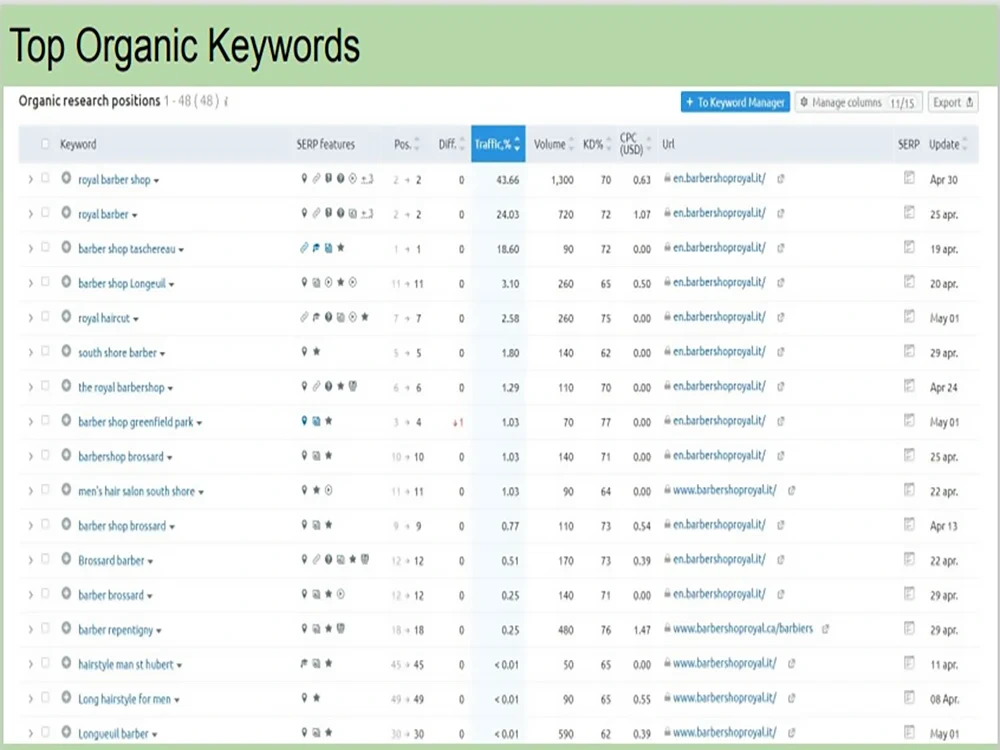This screenshot has width=1000, height=750.
Task: Click star SERP feature for Long hairstyle for men
Action: (316, 698)
